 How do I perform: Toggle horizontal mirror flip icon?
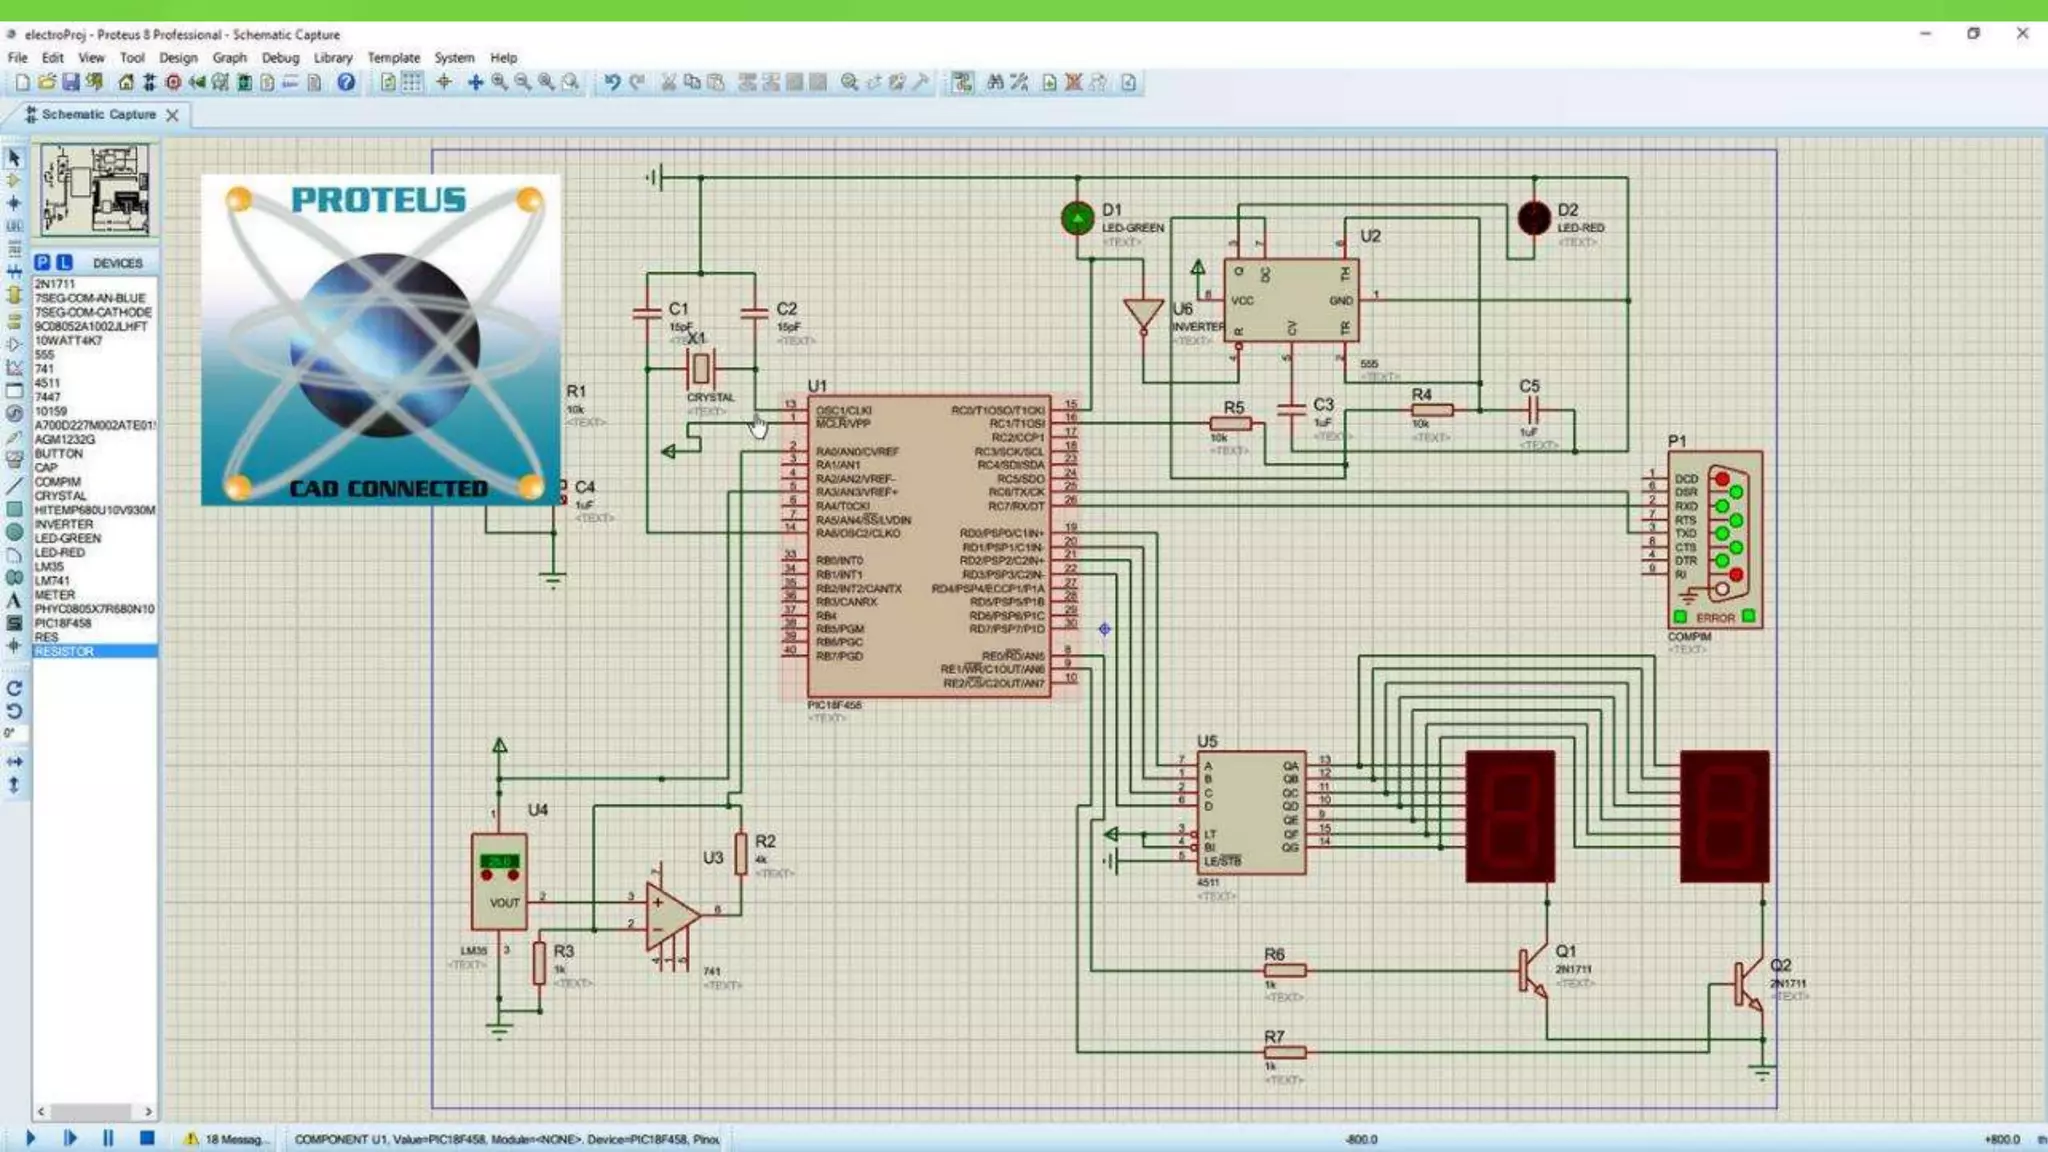tap(14, 762)
